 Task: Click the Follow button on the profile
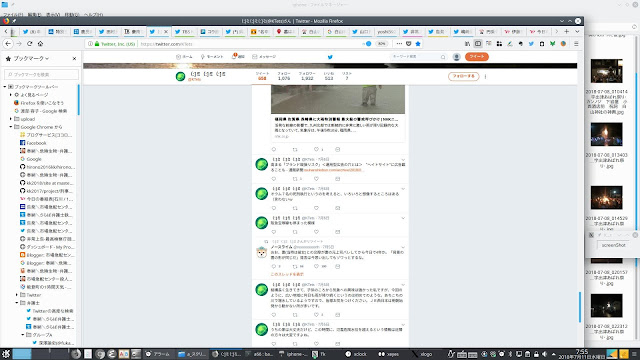(x=463, y=76)
